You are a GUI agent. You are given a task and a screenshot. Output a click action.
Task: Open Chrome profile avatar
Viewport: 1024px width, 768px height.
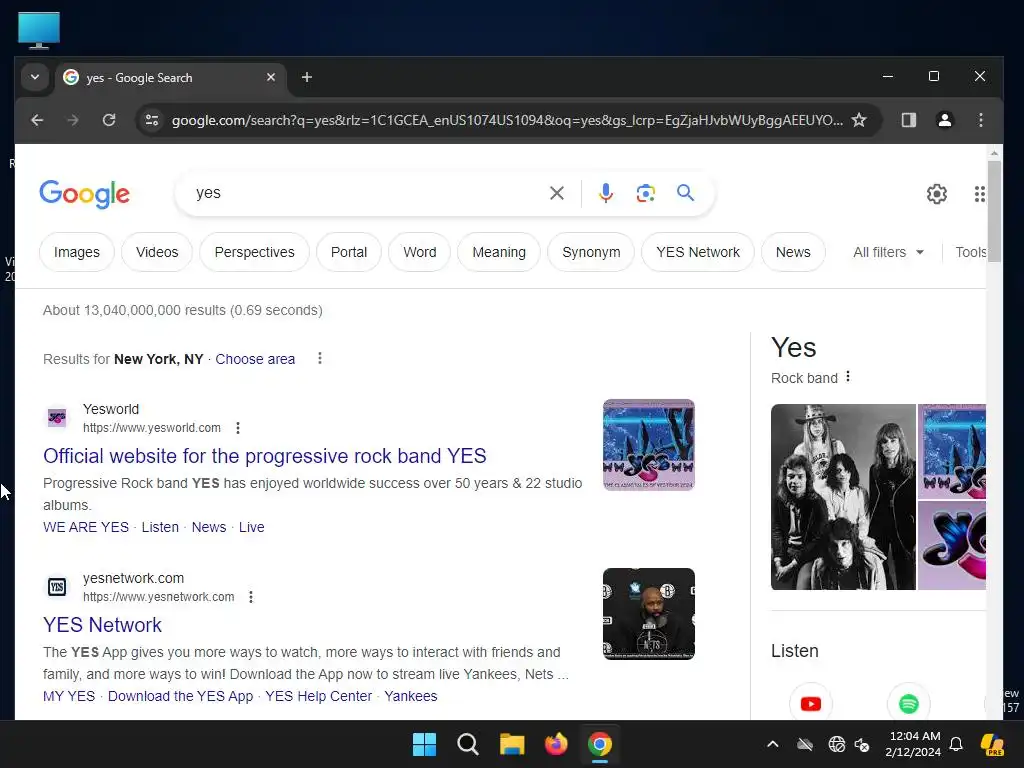click(944, 120)
